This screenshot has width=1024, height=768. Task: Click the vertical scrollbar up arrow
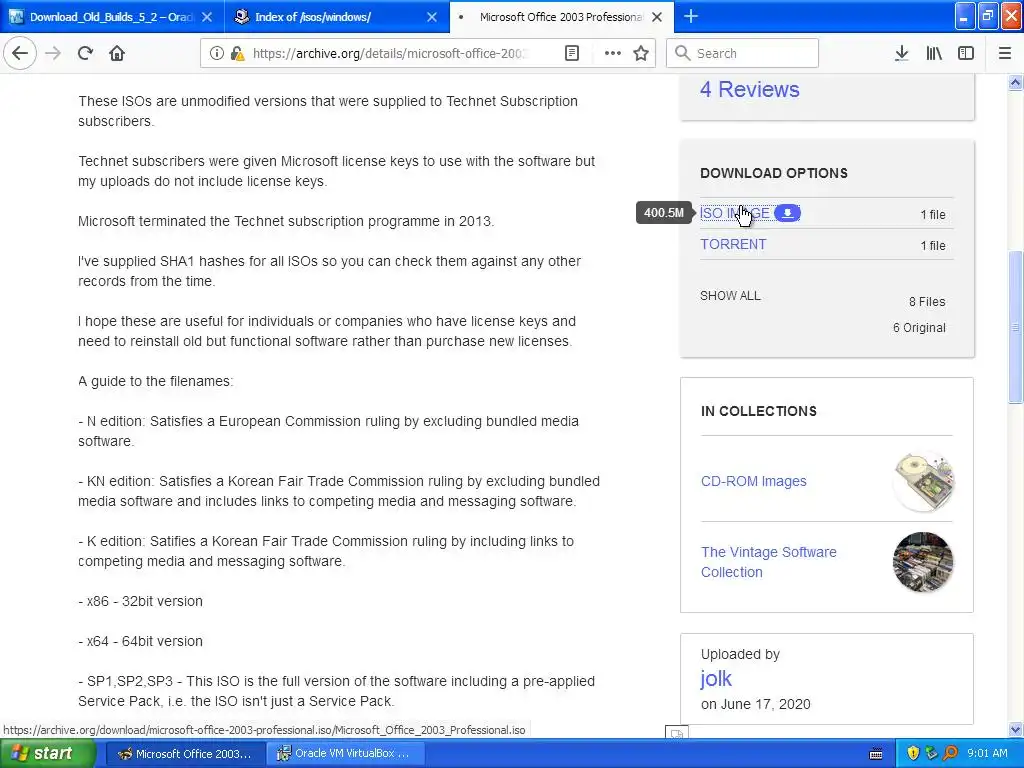pyautogui.click(x=1016, y=82)
